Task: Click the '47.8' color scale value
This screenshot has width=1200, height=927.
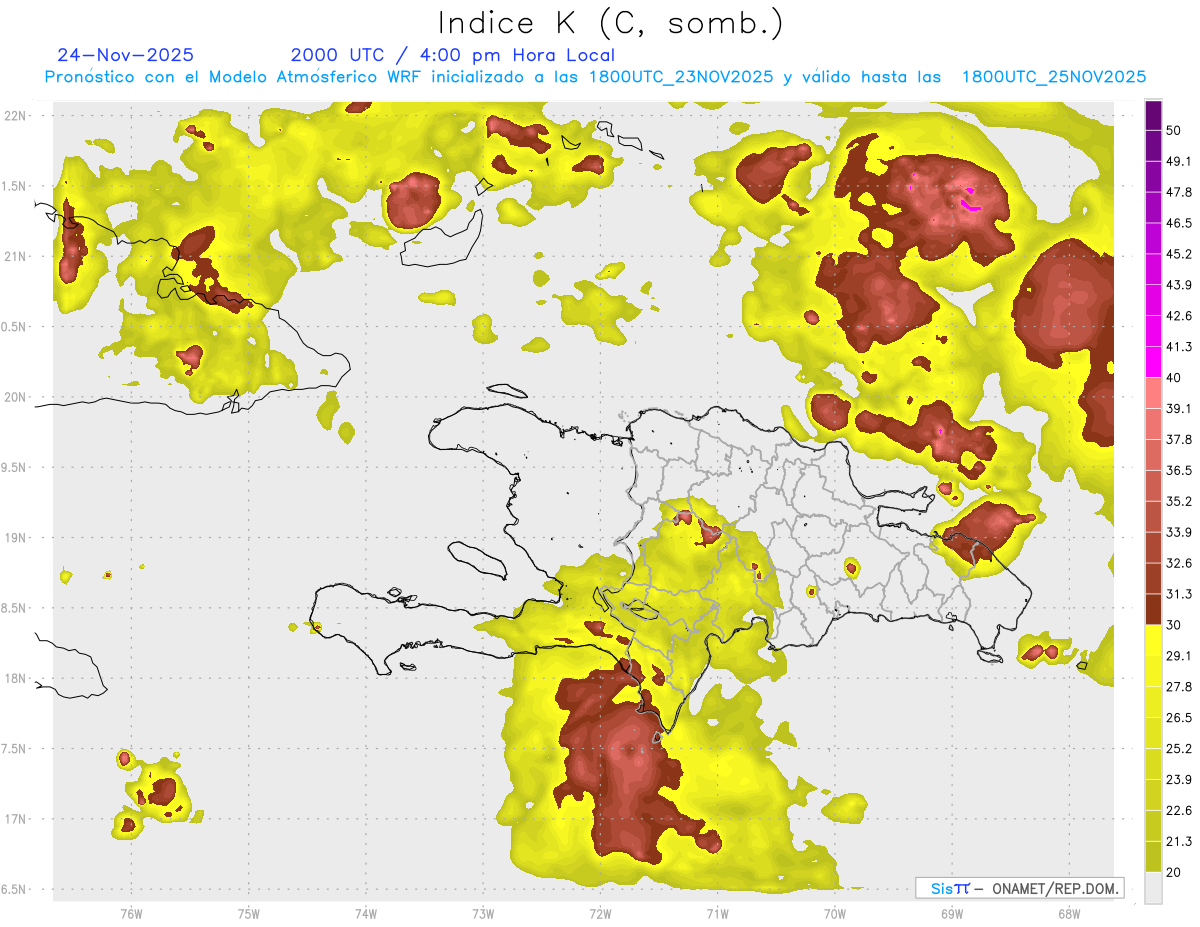Action: (1179, 192)
